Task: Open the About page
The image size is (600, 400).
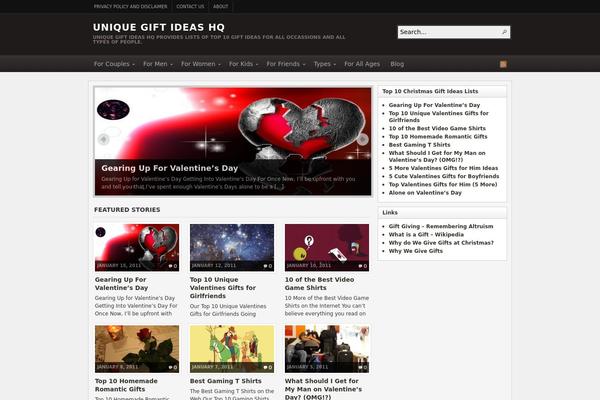Action: click(220, 7)
